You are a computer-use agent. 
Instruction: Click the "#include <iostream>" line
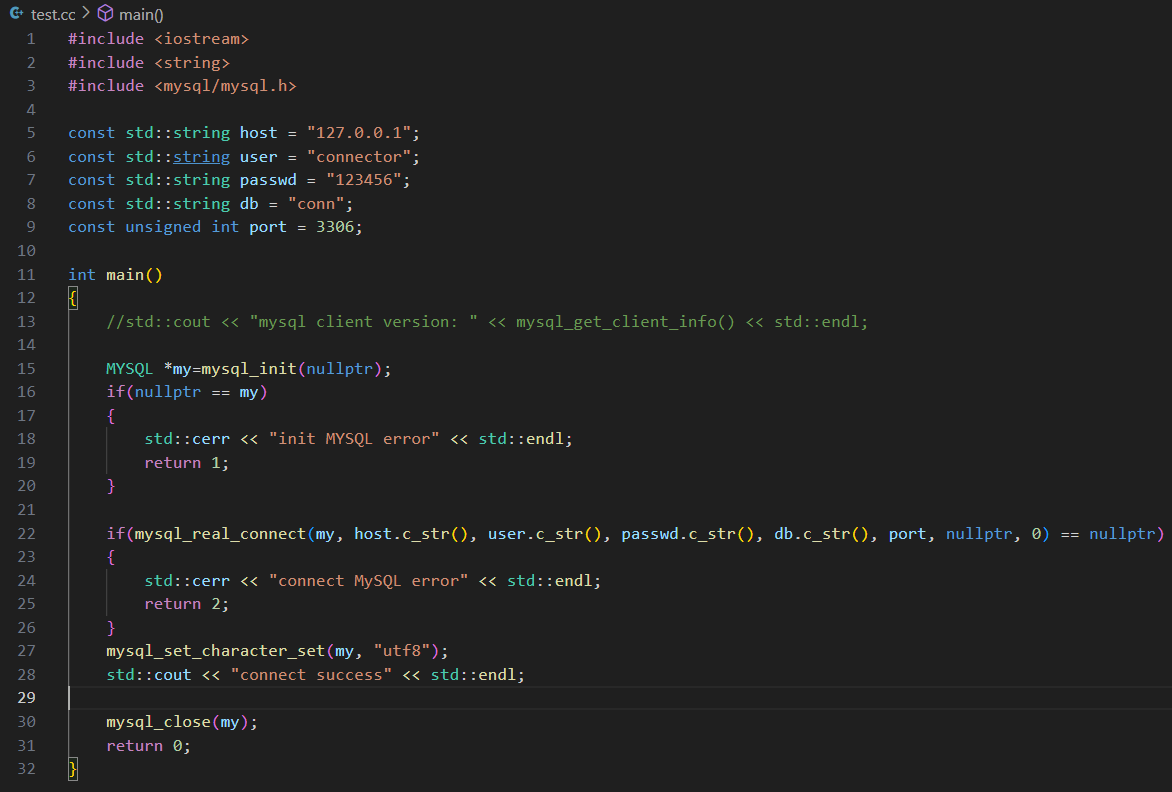coord(158,39)
